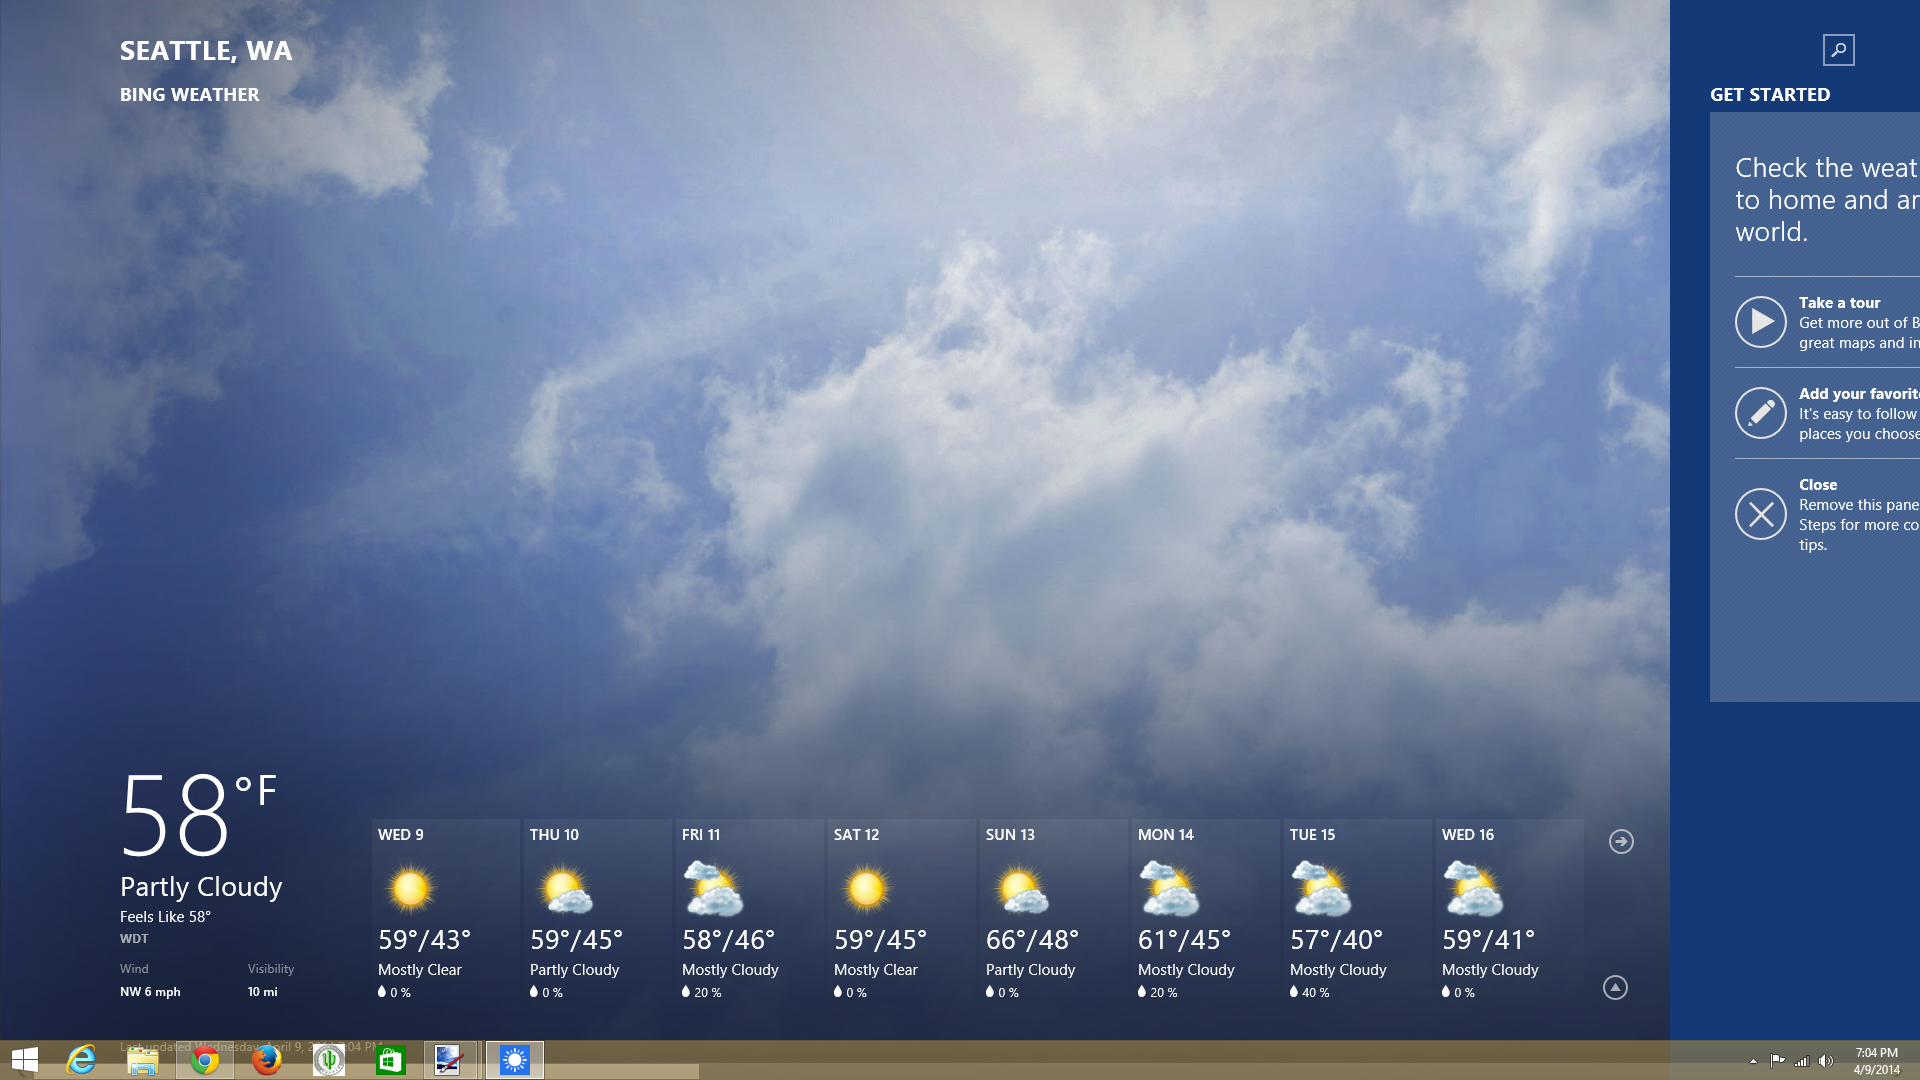Screen dimensions: 1920x1080
Task: Launch Firefox from taskbar
Action: [266, 1060]
